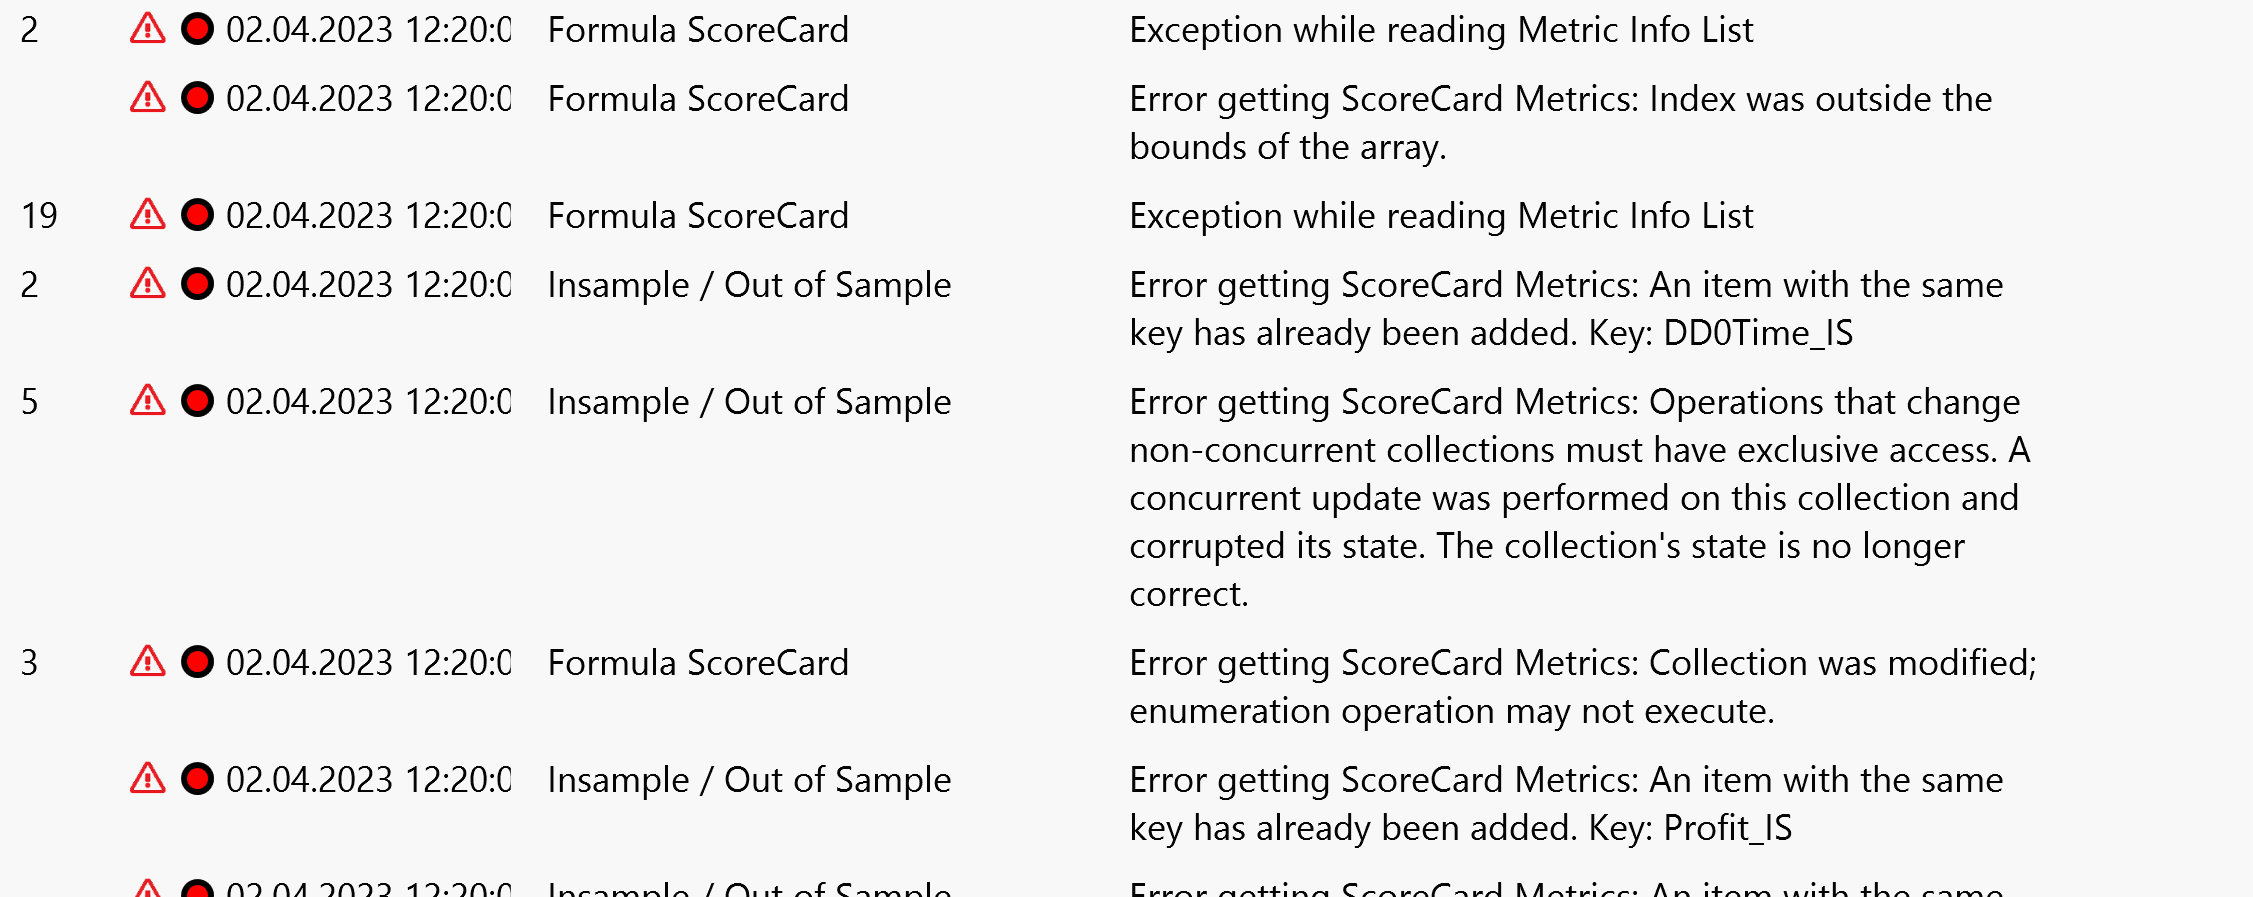2253x897 pixels.
Task: Click the red status circle on the bottom partially visible row
Action: click(x=197, y=886)
